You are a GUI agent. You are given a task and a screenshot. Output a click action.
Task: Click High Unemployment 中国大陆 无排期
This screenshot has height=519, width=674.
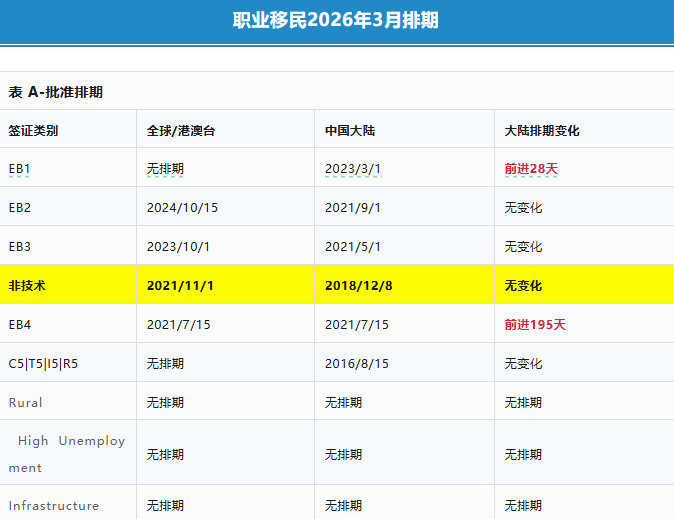click(343, 455)
